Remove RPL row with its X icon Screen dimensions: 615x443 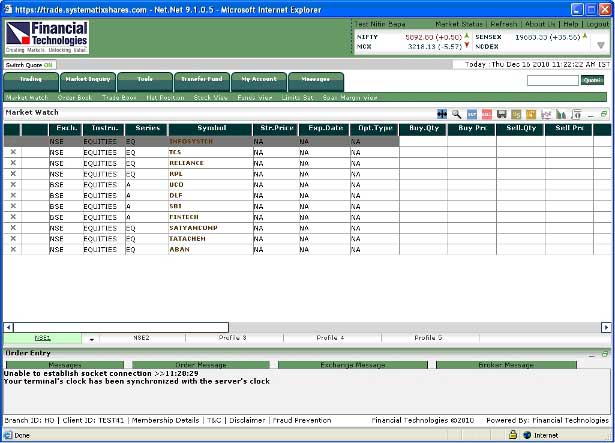point(13,173)
